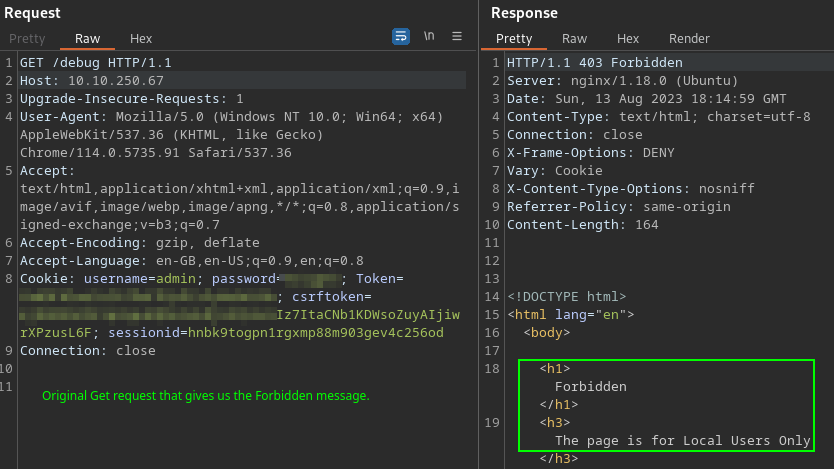Click the 'Content-Length: 164' header

[582, 225]
